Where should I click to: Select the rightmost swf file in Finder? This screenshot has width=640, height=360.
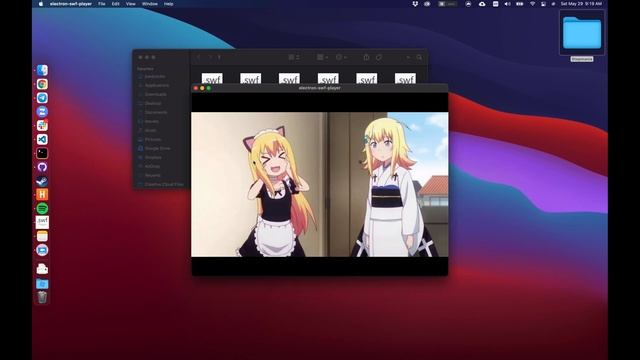coord(405,78)
